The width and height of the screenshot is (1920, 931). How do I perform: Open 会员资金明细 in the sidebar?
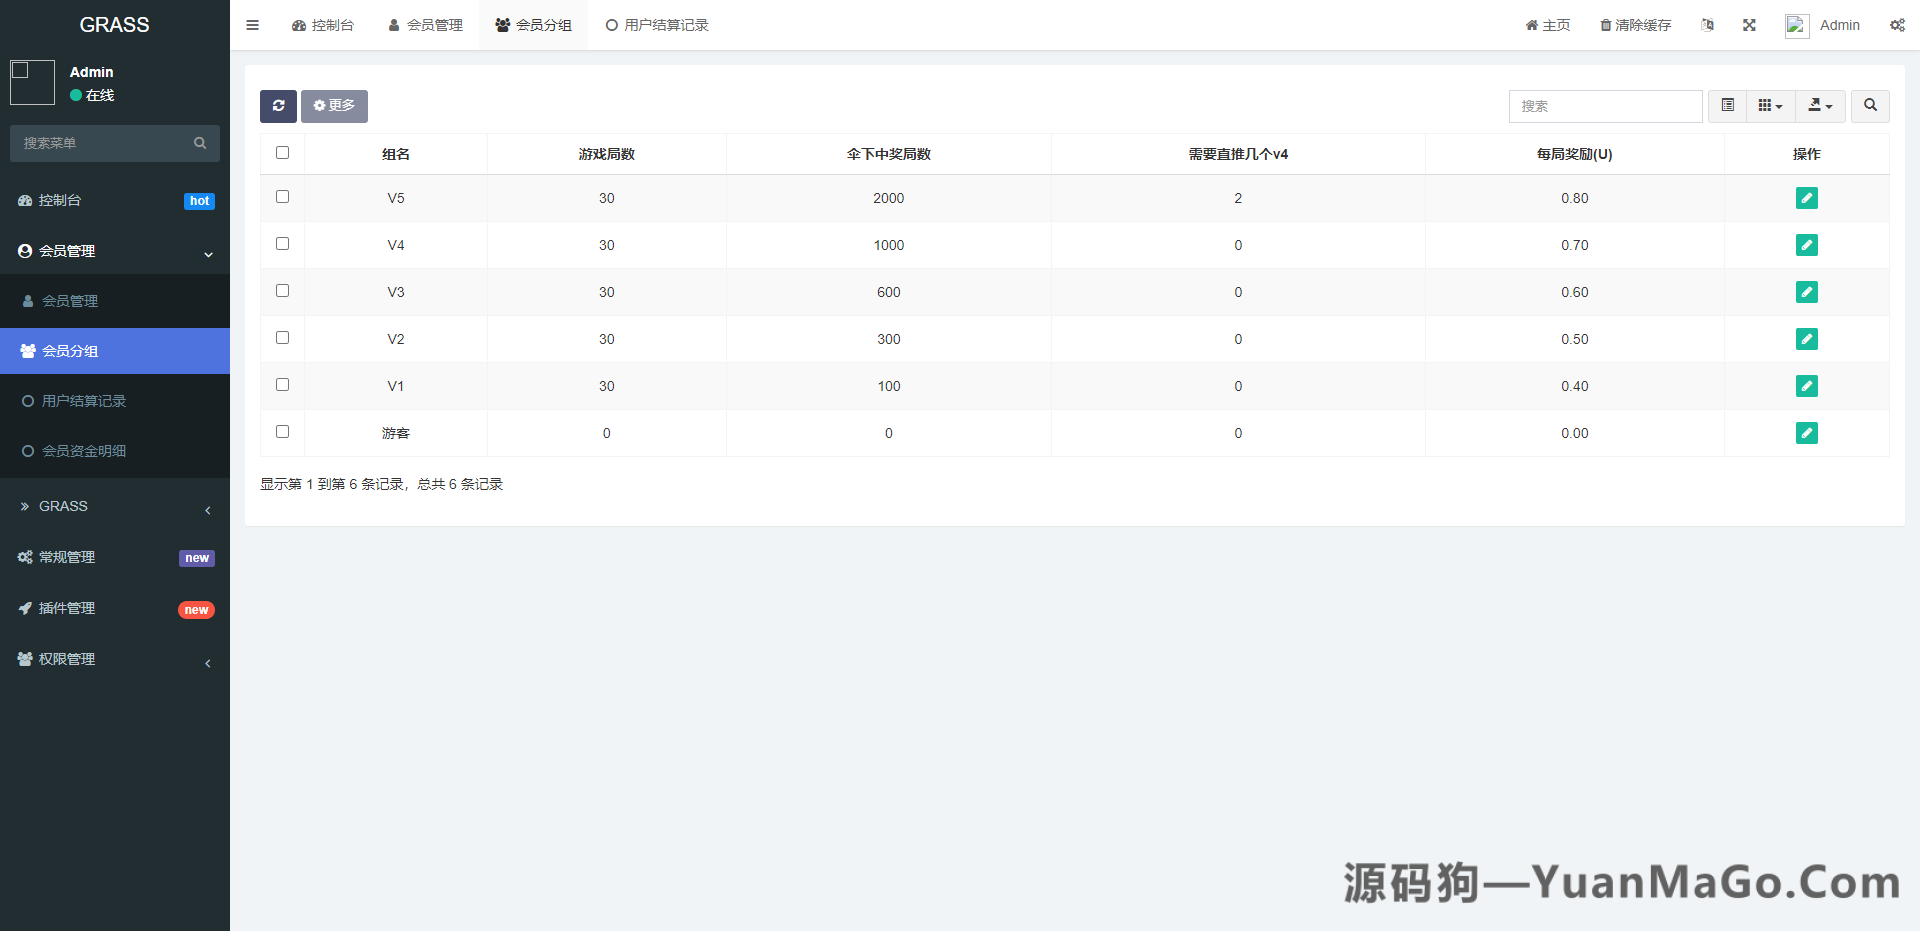tap(84, 450)
